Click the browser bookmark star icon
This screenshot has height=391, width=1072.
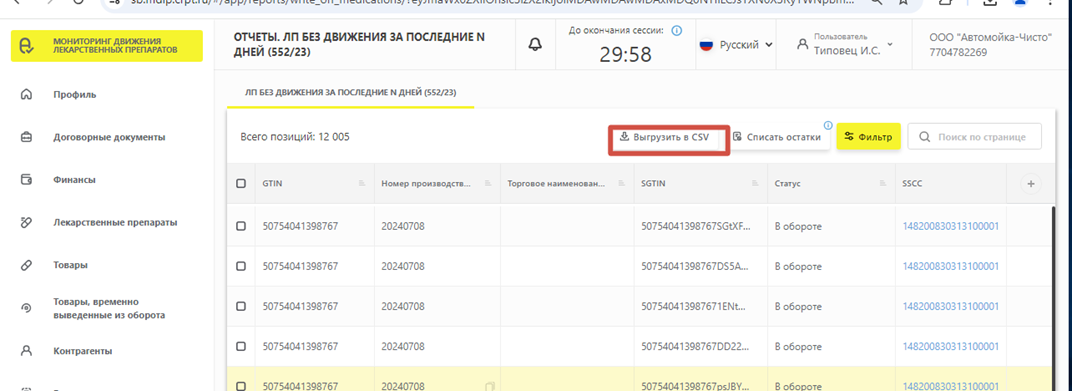pyautogui.click(x=904, y=2)
